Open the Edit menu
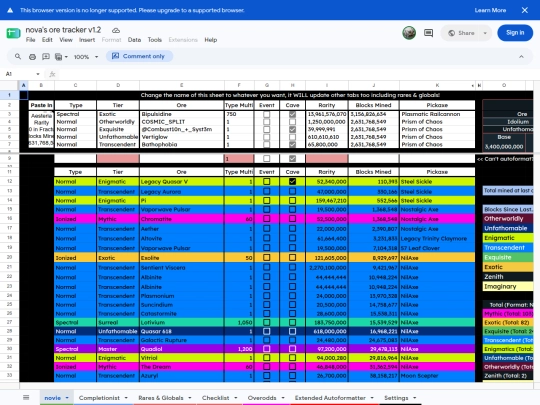The width and height of the screenshot is (540, 405). [x=47, y=40]
